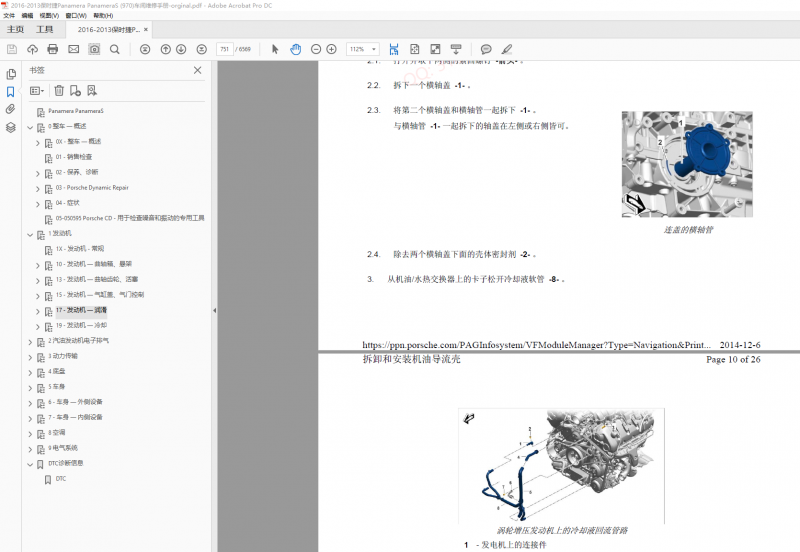Open the layers panel icon
Image resolution: width=800 pixels, height=552 pixels.
[11, 127]
